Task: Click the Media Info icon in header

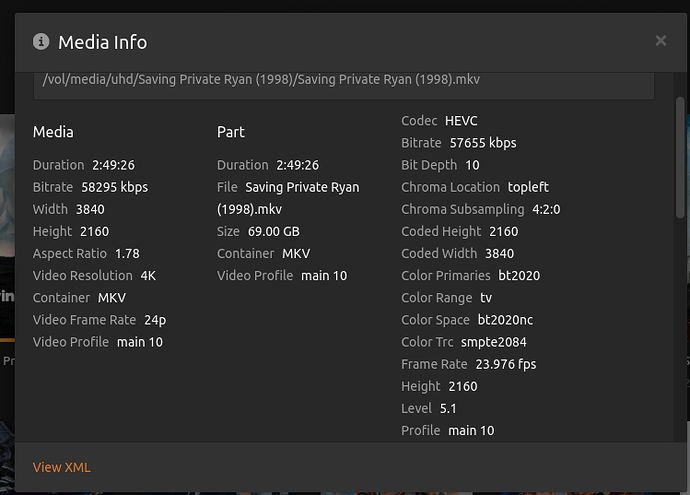Action: pyautogui.click(x=41, y=41)
